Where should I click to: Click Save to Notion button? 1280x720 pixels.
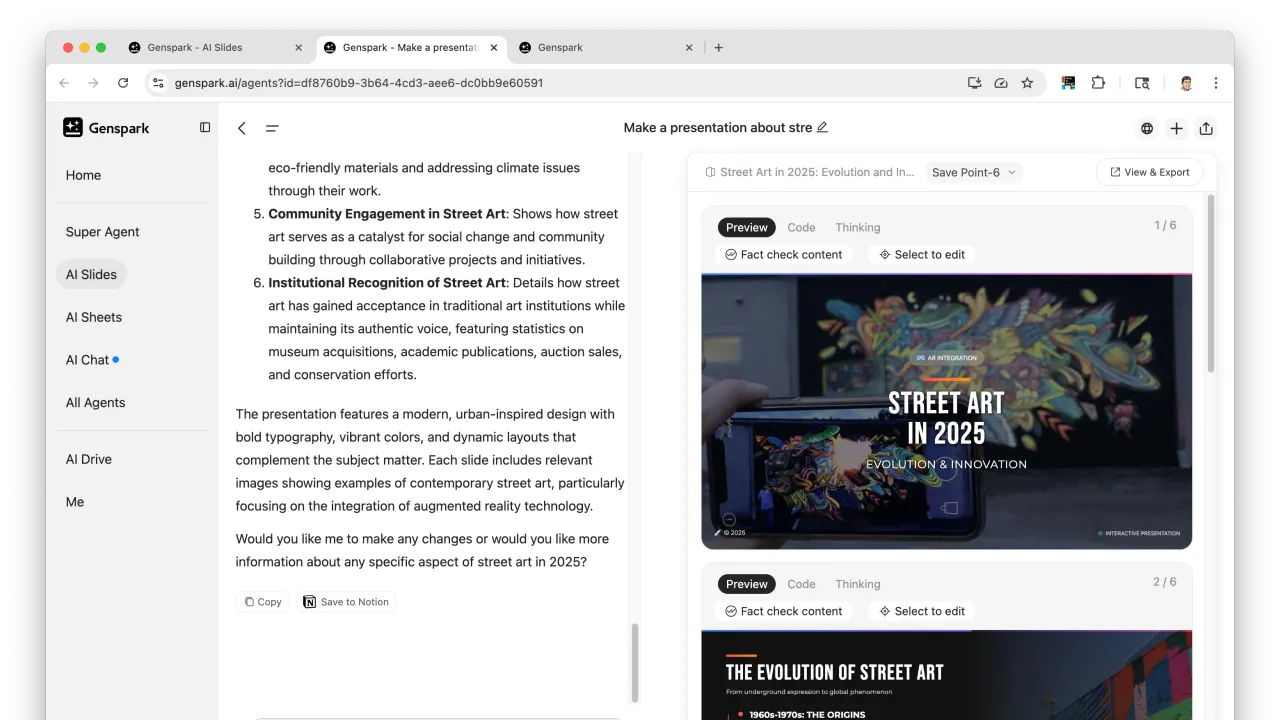click(346, 602)
